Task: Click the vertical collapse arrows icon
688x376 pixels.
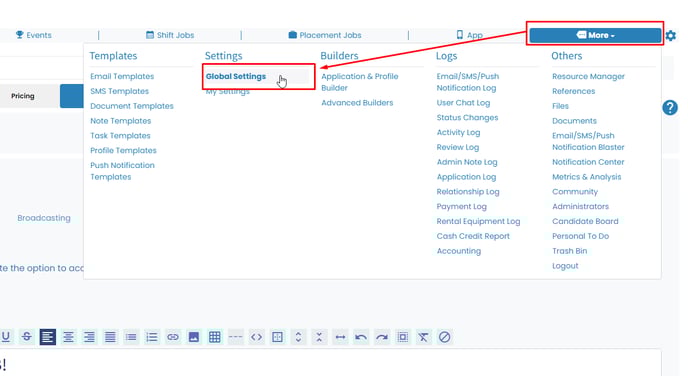Action: tap(319, 337)
